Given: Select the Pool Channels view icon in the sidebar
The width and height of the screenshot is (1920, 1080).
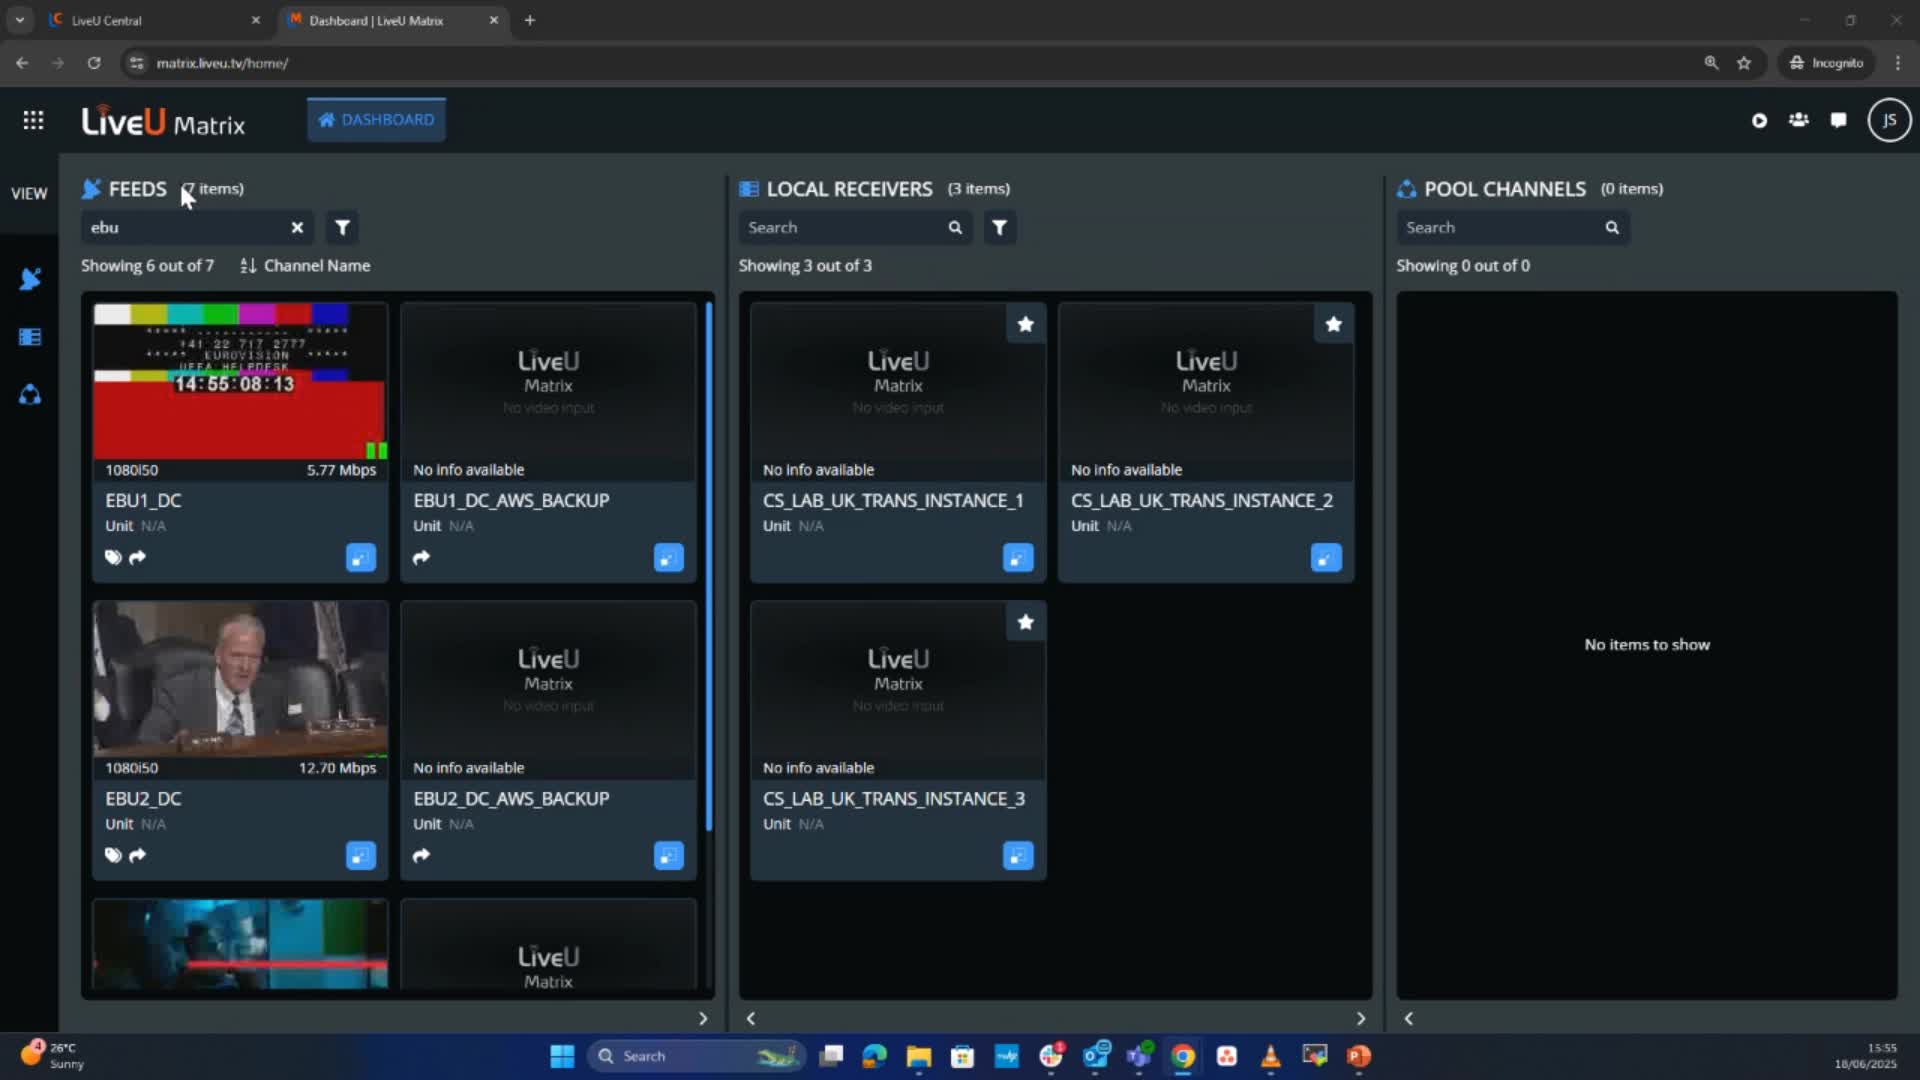Looking at the screenshot, I should pos(30,395).
